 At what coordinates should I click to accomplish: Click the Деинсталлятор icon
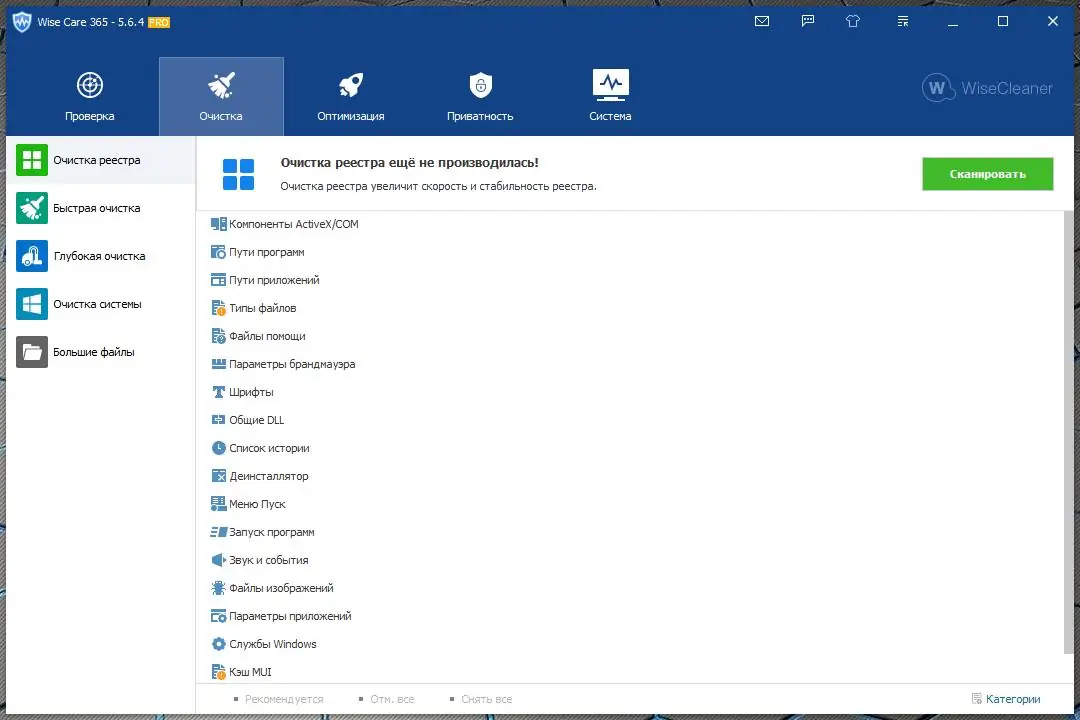pos(218,476)
